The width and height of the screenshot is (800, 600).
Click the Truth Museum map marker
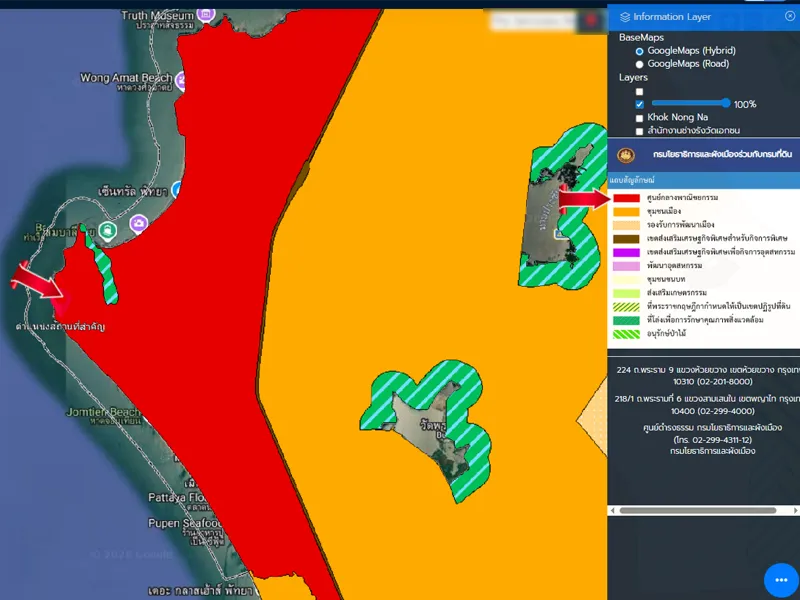point(205,15)
